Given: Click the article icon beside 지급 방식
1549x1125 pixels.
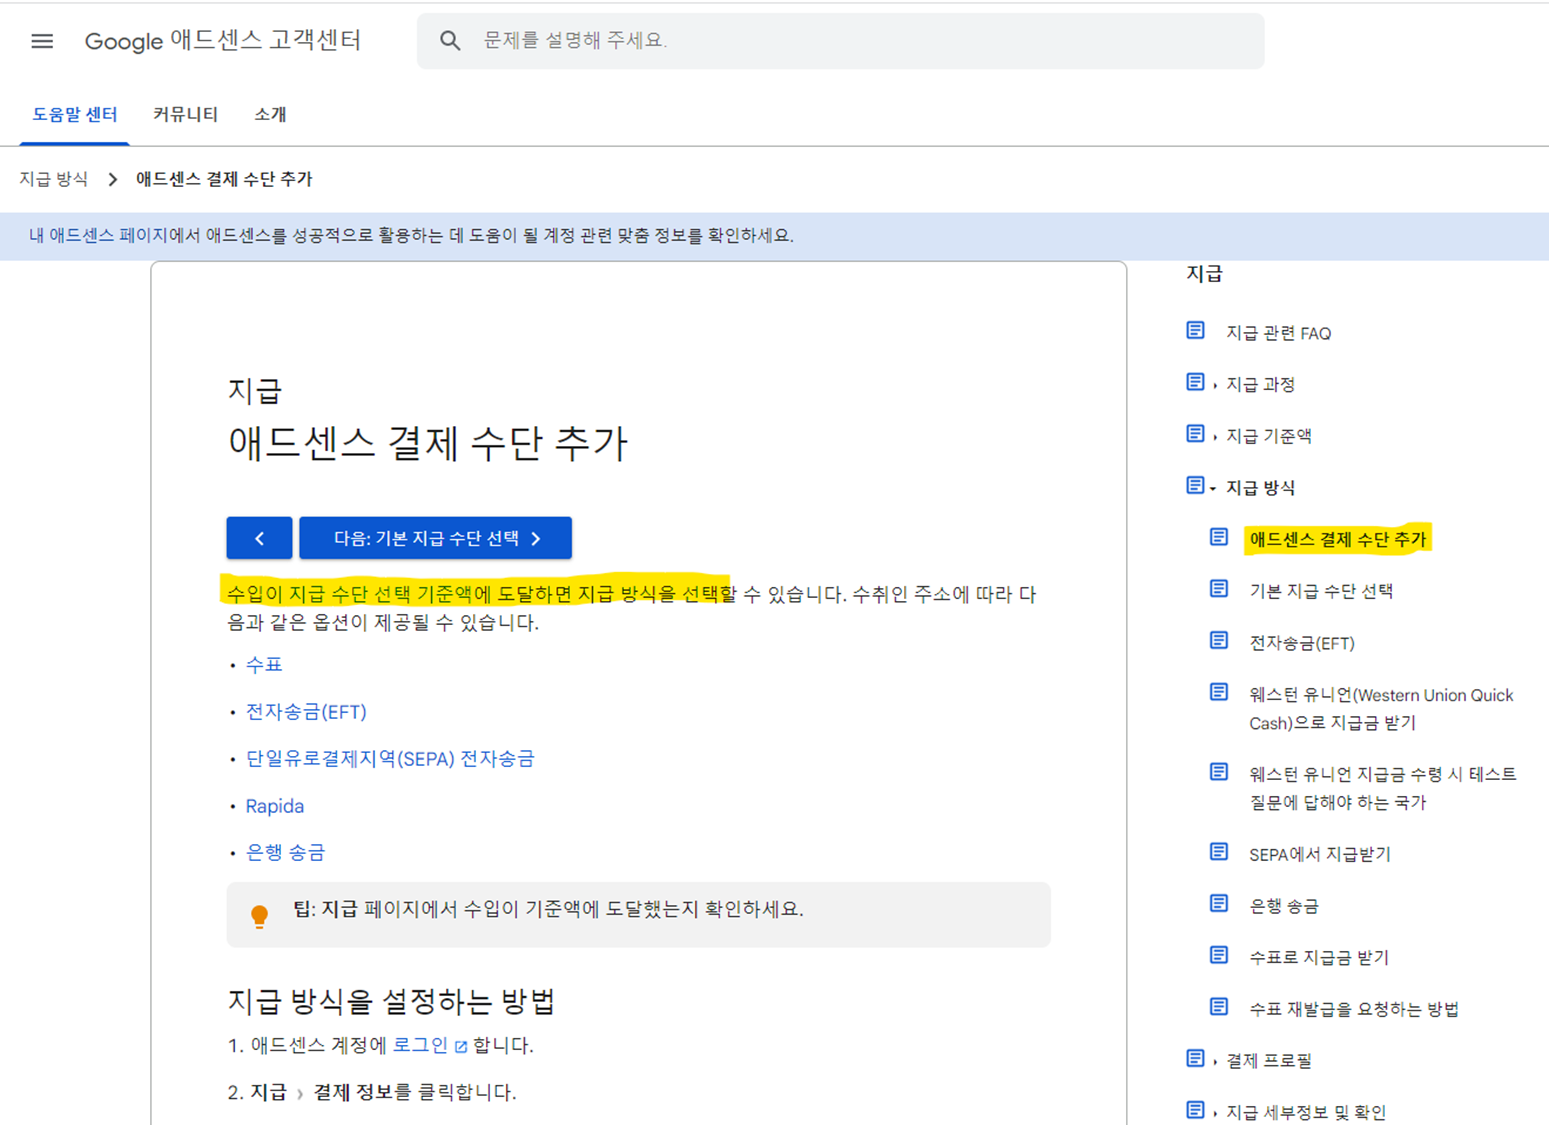Looking at the screenshot, I should pos(1195,486).
